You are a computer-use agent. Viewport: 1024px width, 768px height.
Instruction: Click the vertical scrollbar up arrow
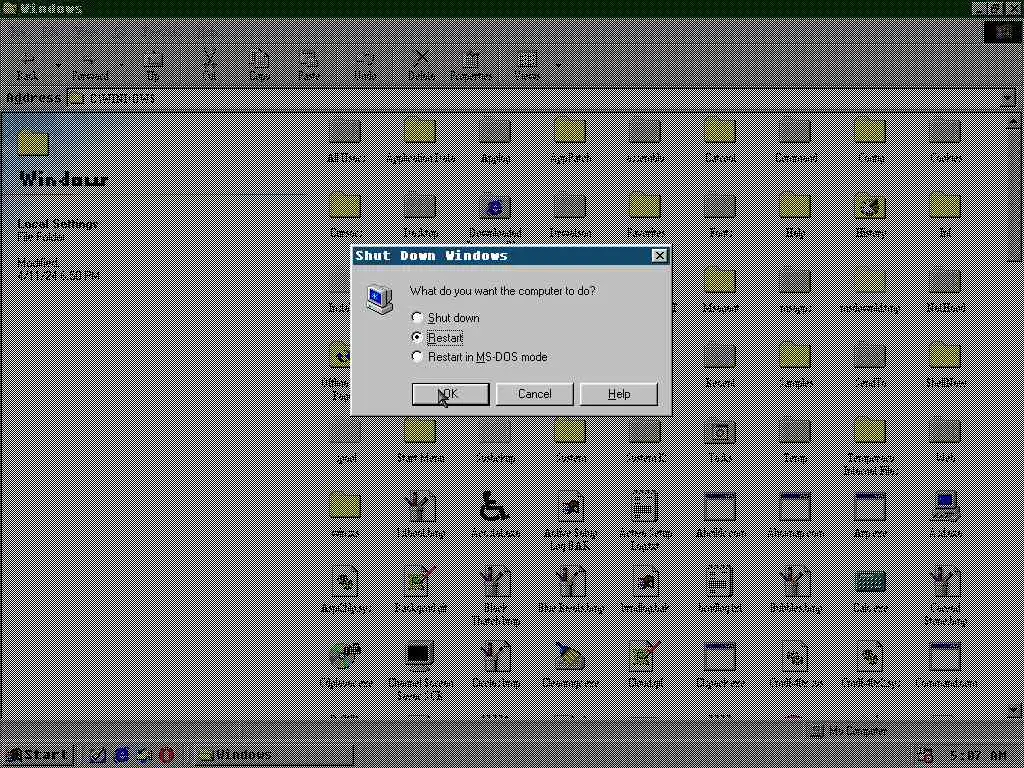coord(1014,121)
